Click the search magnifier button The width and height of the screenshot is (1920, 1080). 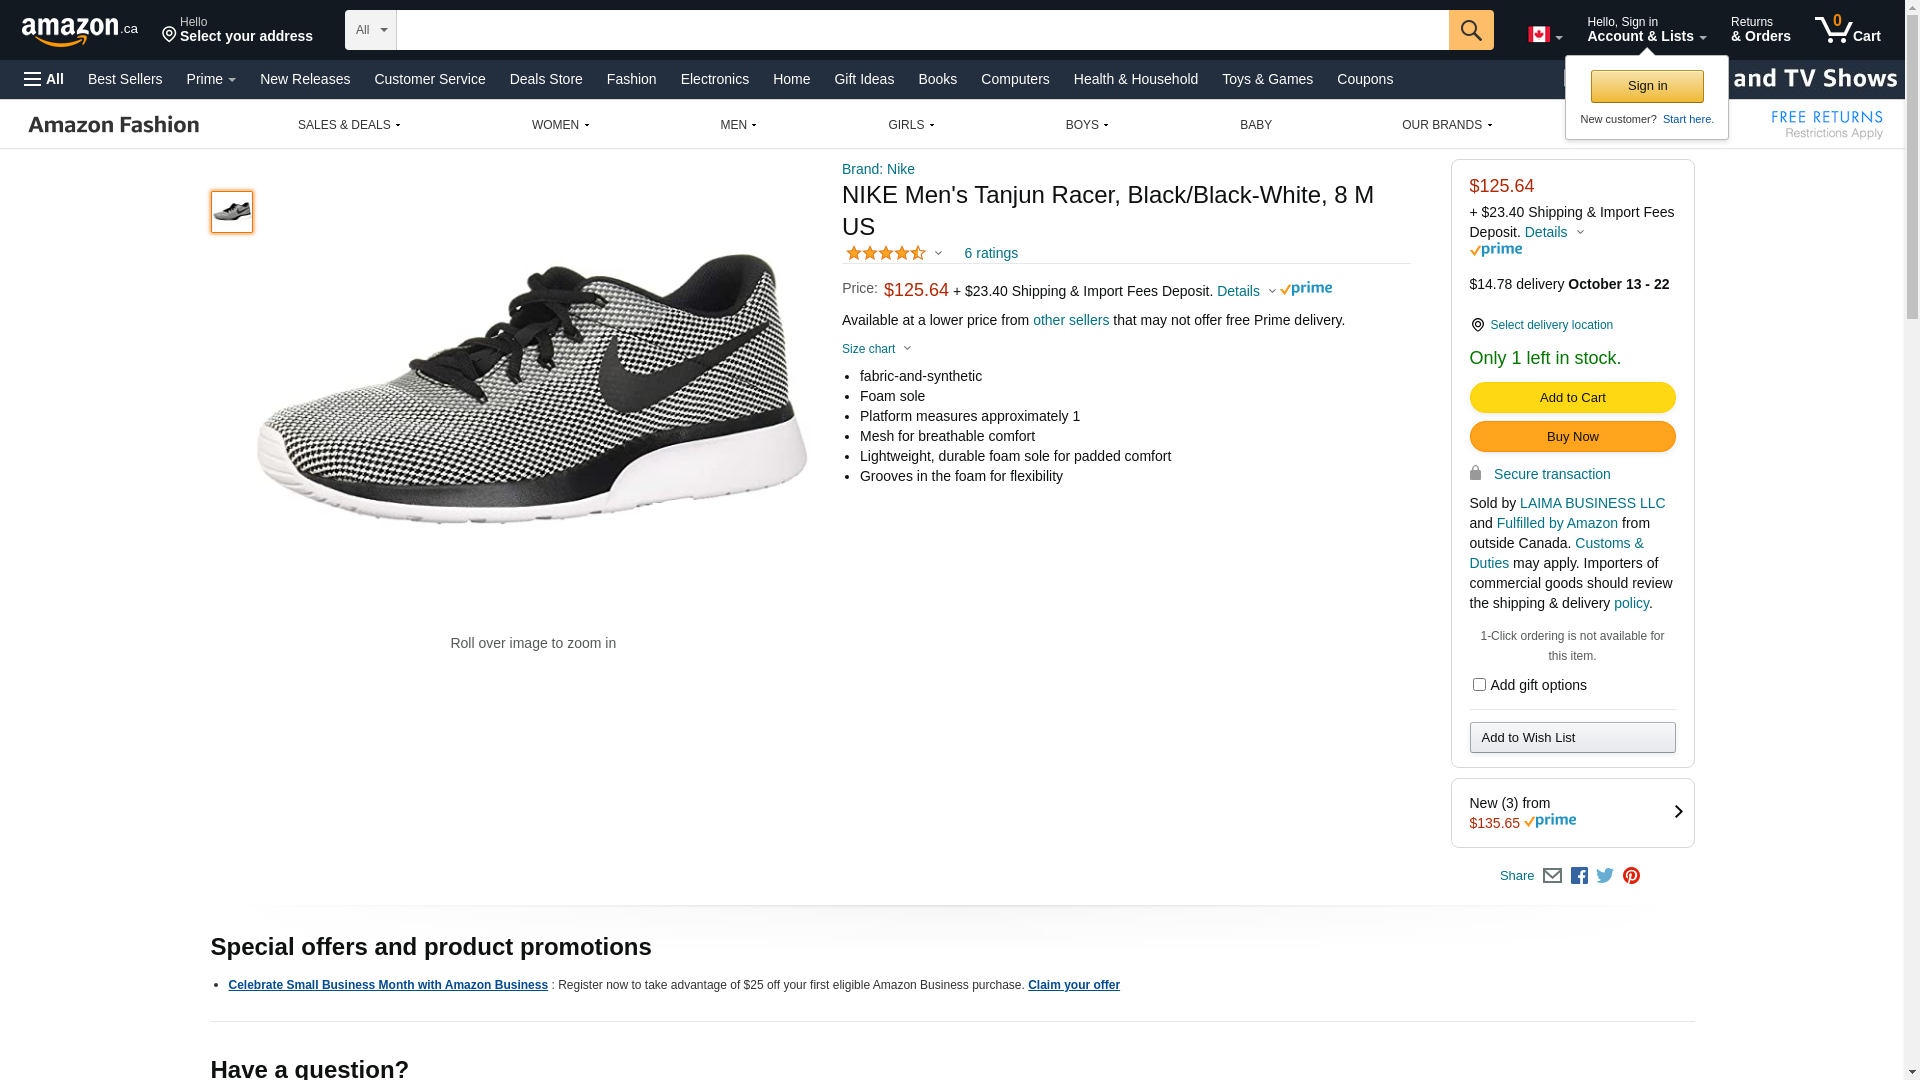pos(1470,30)
